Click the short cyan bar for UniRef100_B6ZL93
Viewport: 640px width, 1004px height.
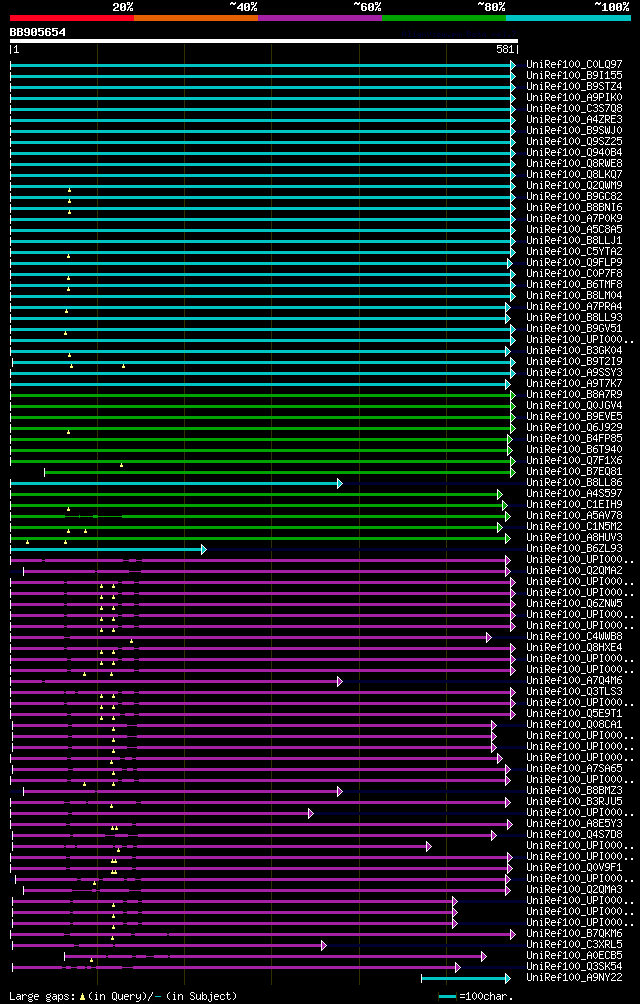click(x=108, y=549)
